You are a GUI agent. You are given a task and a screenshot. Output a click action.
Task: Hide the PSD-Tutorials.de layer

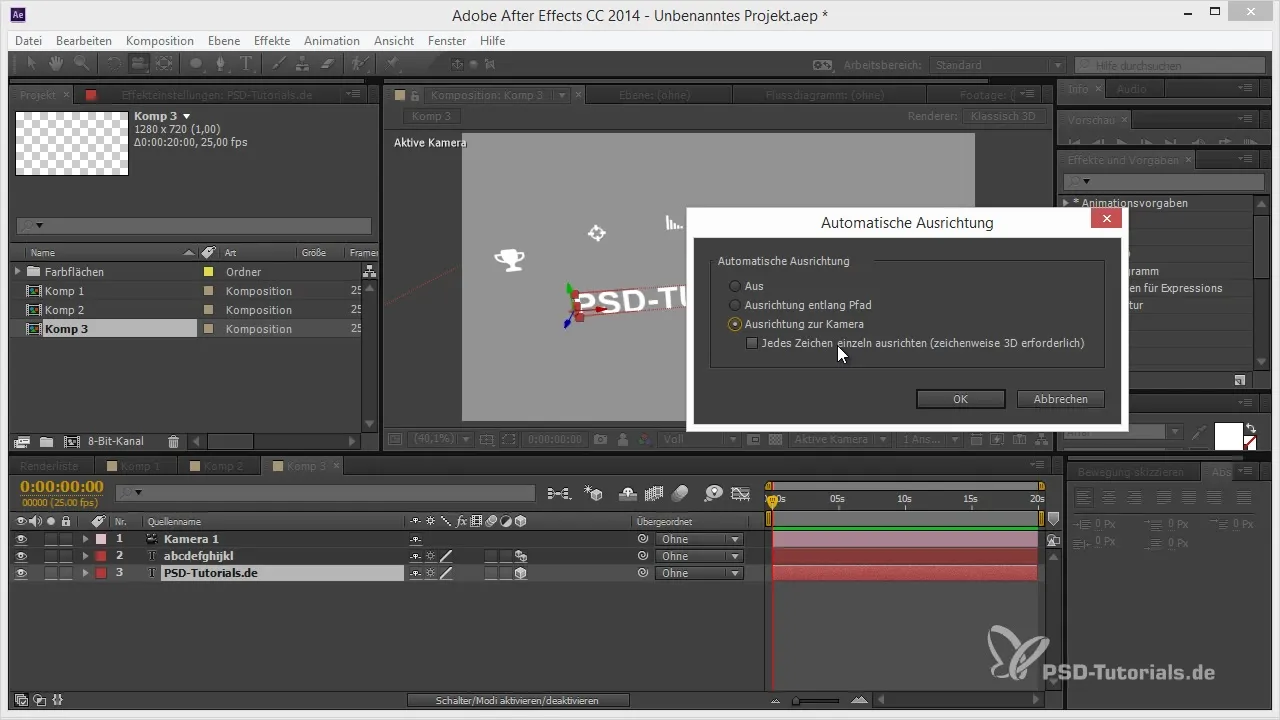(x=21, y=574)
